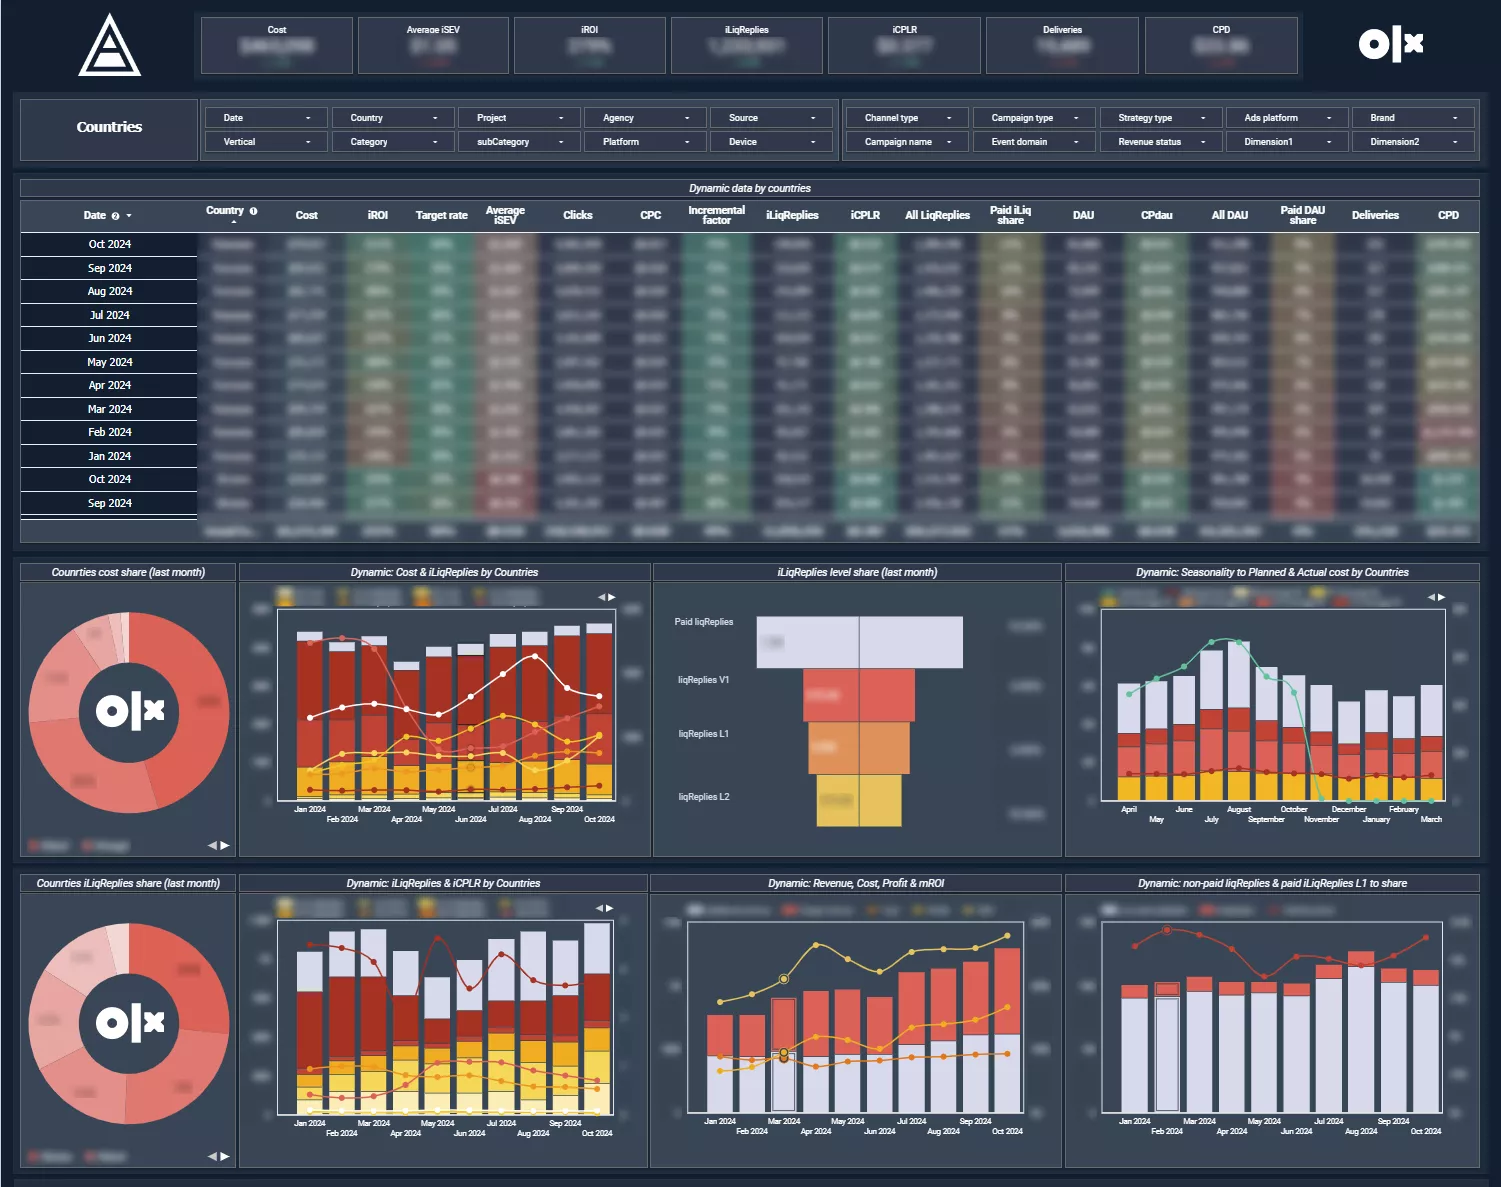Open the Campaign name dropdown

(x=907, y=142)
